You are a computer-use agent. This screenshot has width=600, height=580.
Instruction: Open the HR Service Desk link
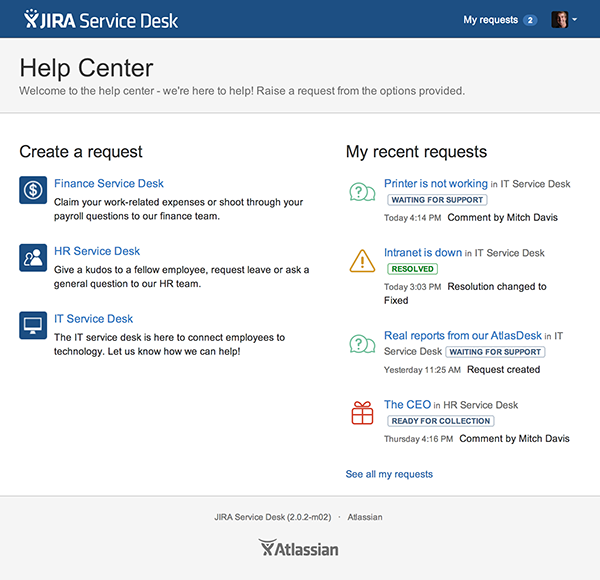(x=97, y=251)
